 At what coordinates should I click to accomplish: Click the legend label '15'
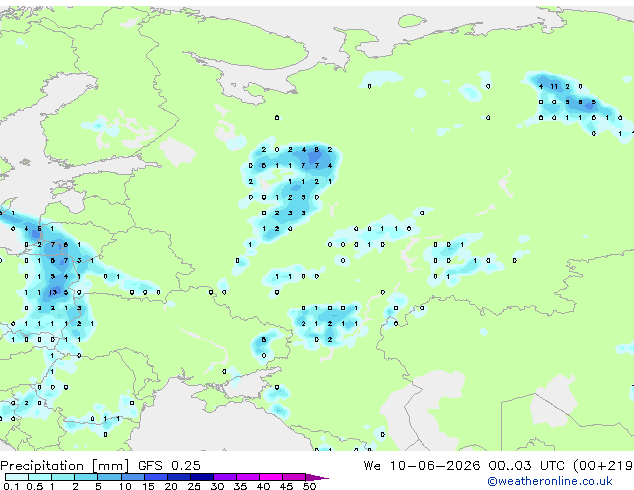[x=148, y=486]
